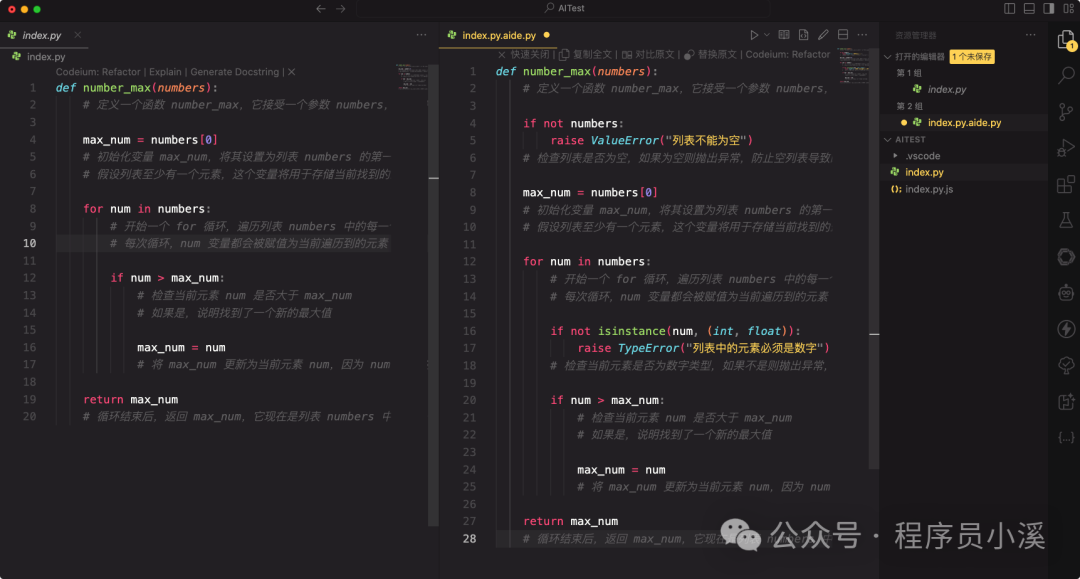Image resolution: width=1080 pixels, height=579 pixels.
Task: Select index.py under 第 1 组
Action: click(946, 89)
